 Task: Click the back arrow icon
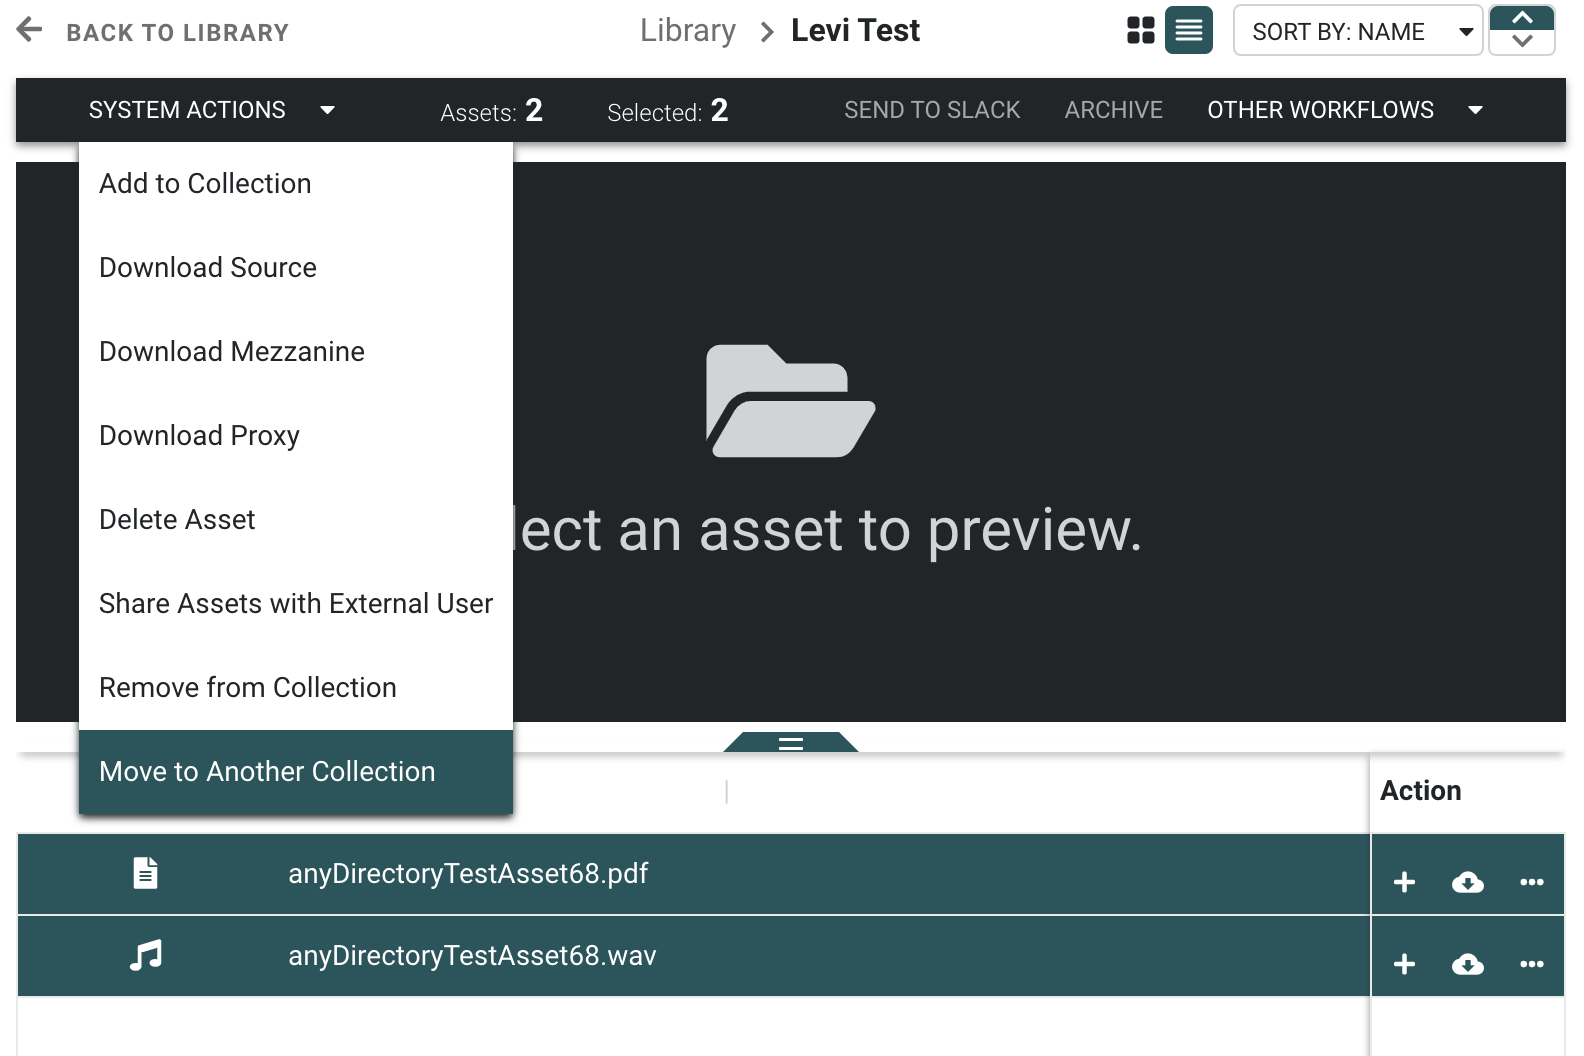coord(30,30)
